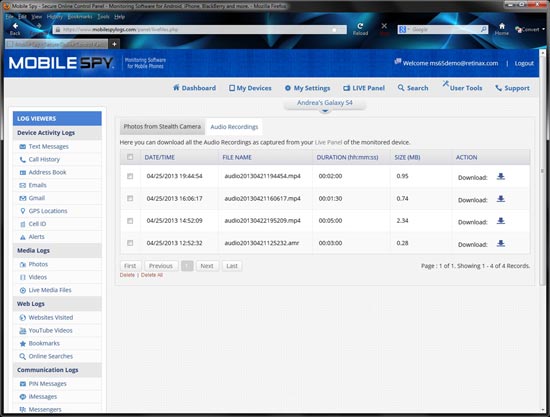
Task: Open the LIVE Panel navigation item
Action: pyautogui.click(x=364, y=88)
